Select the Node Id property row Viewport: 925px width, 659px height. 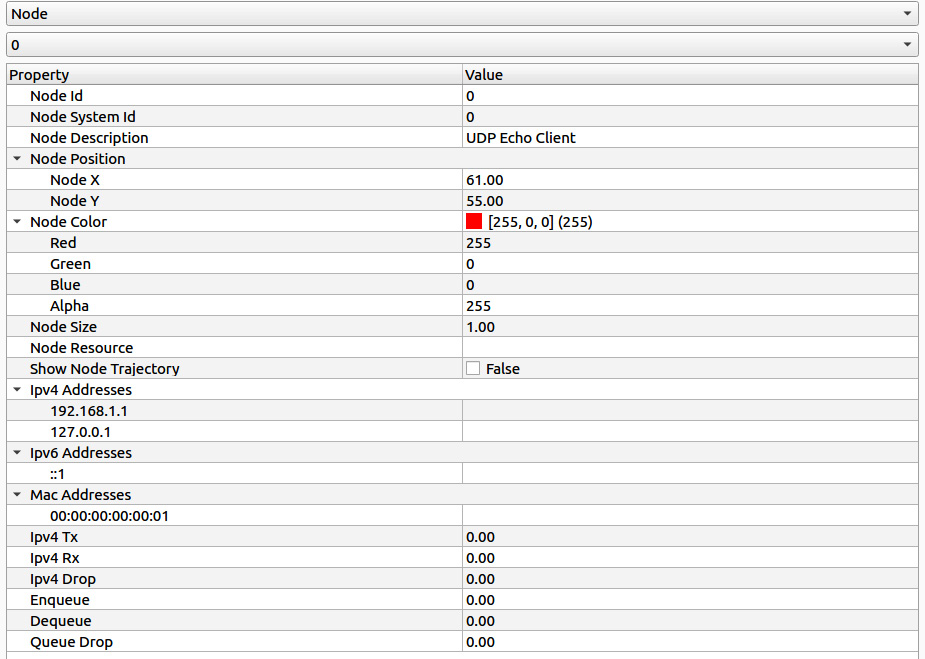[462, 96]
